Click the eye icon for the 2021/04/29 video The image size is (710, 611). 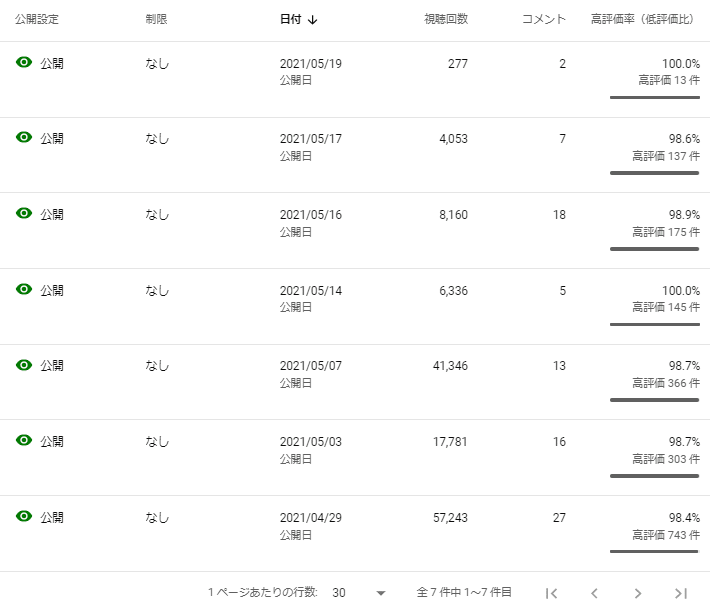click(x=24, y=516)
